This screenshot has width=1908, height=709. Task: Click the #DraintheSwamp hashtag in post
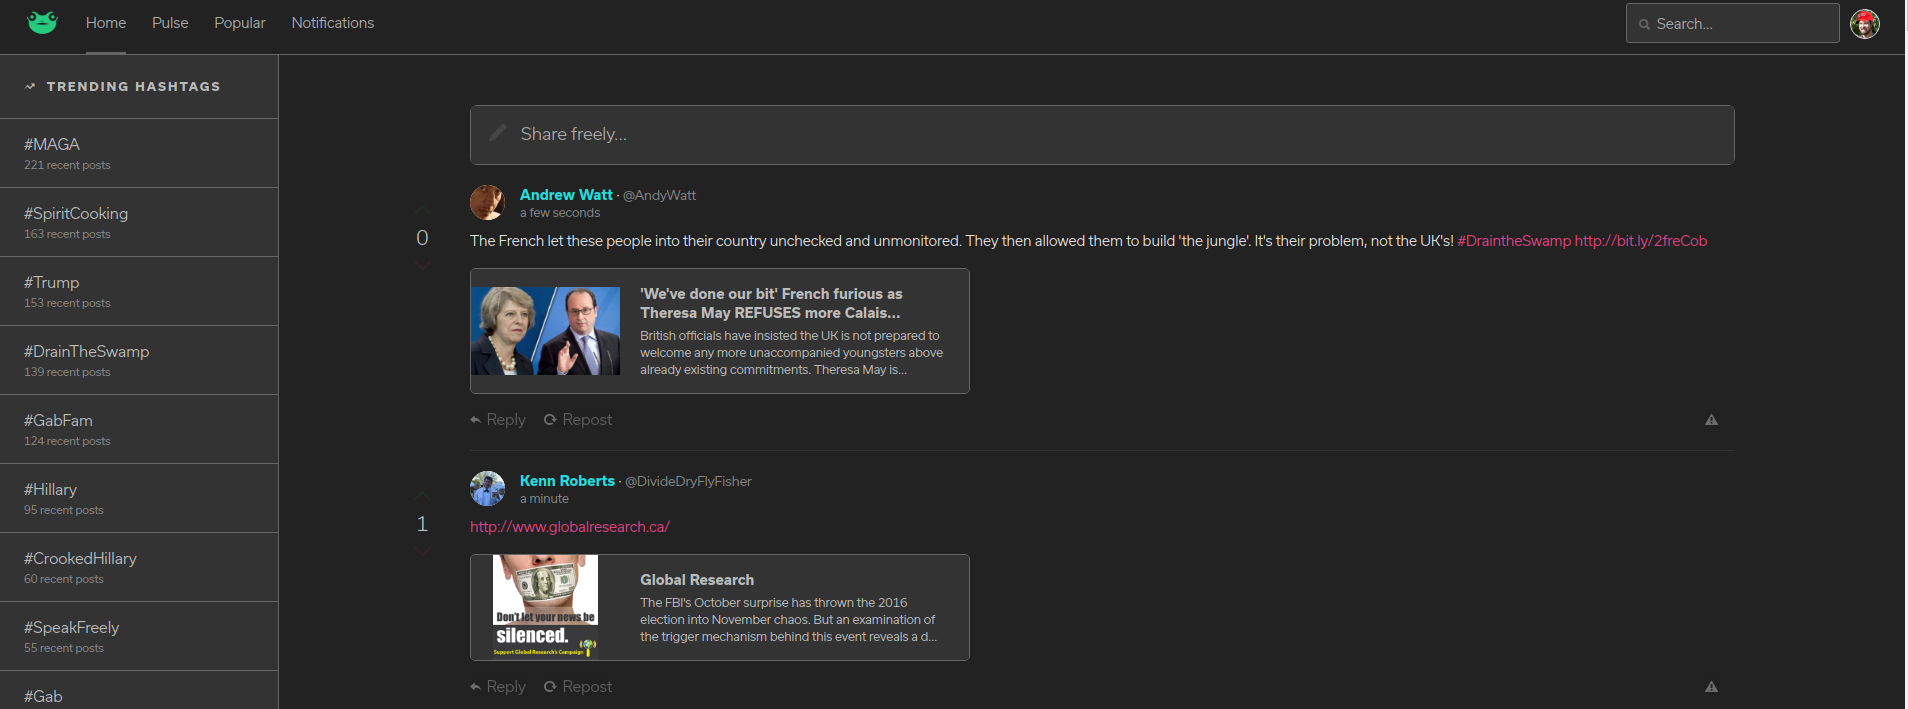1514,241
